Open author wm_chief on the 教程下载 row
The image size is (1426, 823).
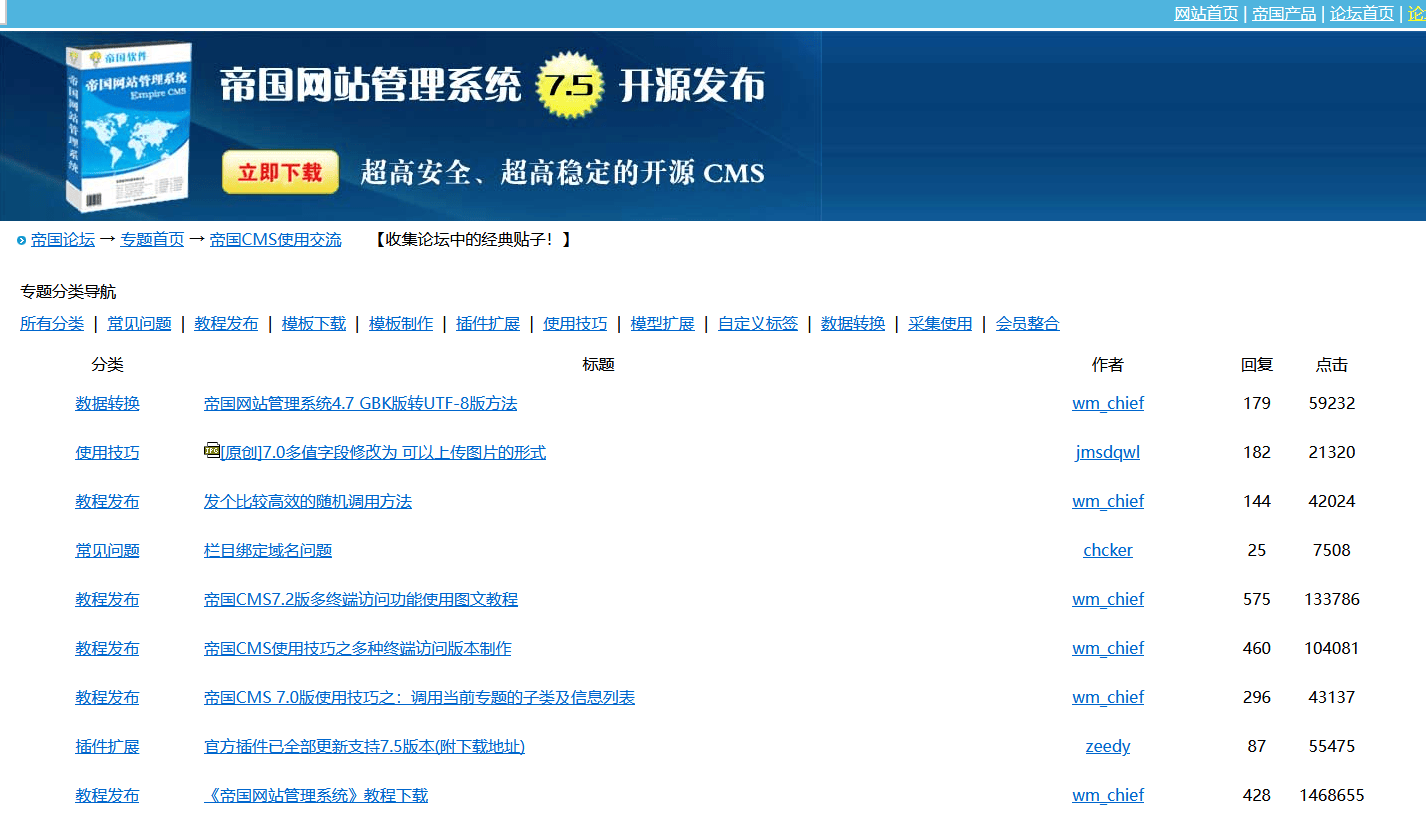1108,796
